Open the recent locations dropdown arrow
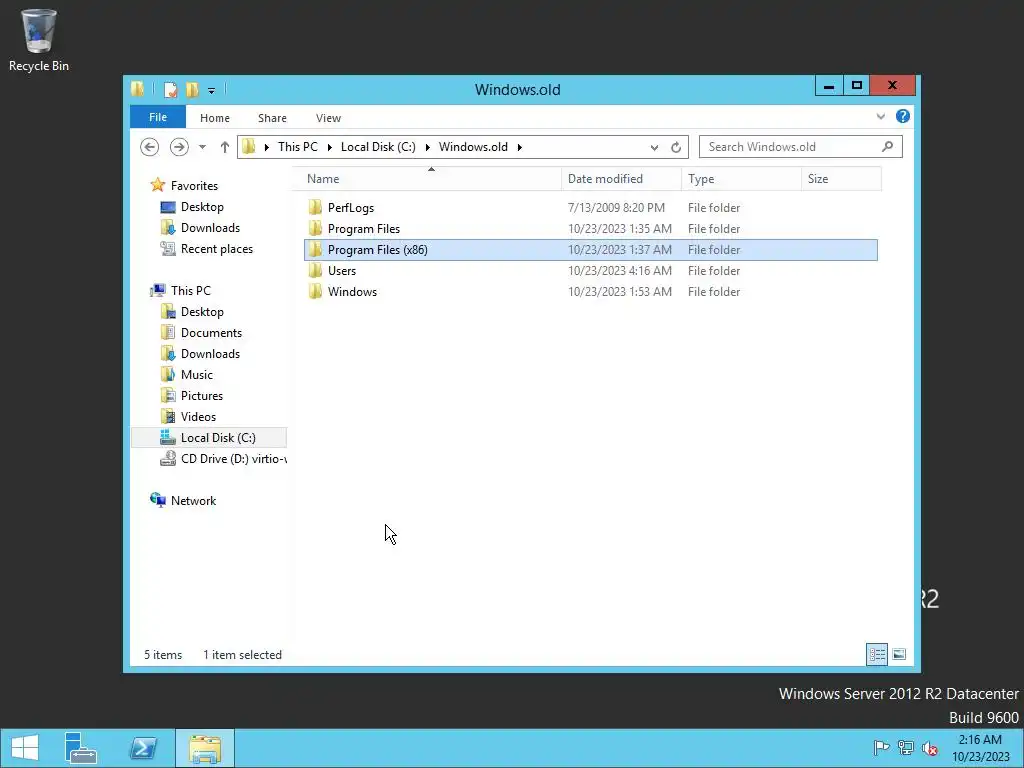The width and height of the screenshot is (1024, 768). 202,147
